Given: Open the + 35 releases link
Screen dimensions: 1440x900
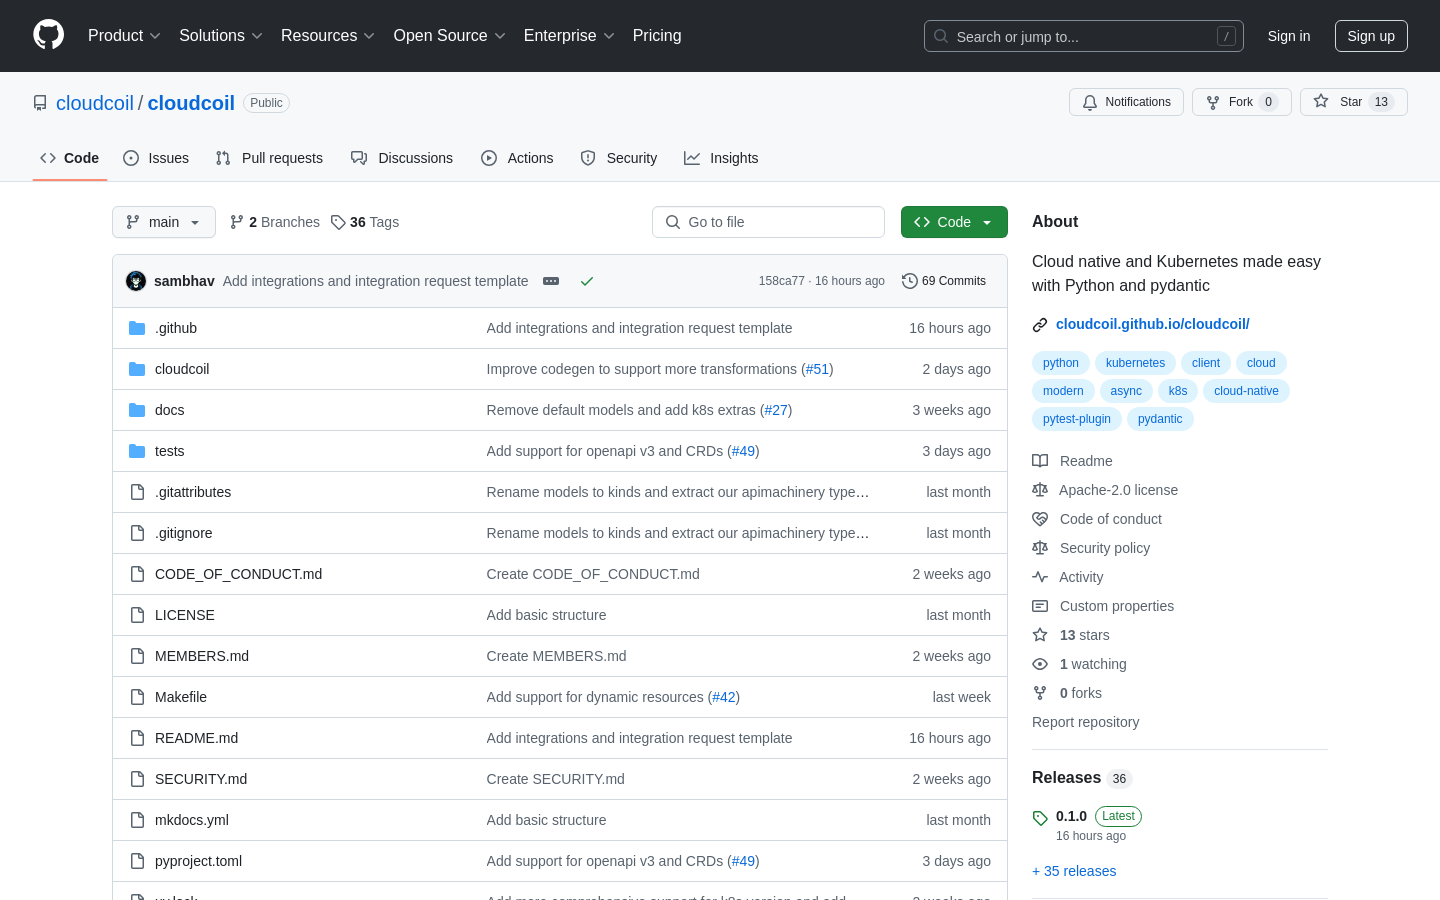Looking at the screenshot, I should [x=1074, y=871].
